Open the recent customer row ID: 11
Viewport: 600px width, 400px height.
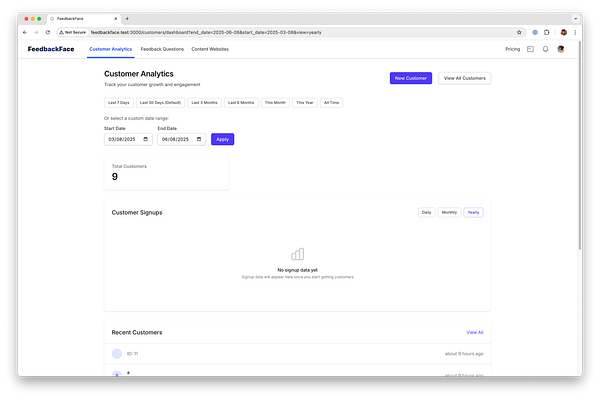(297, 354)
